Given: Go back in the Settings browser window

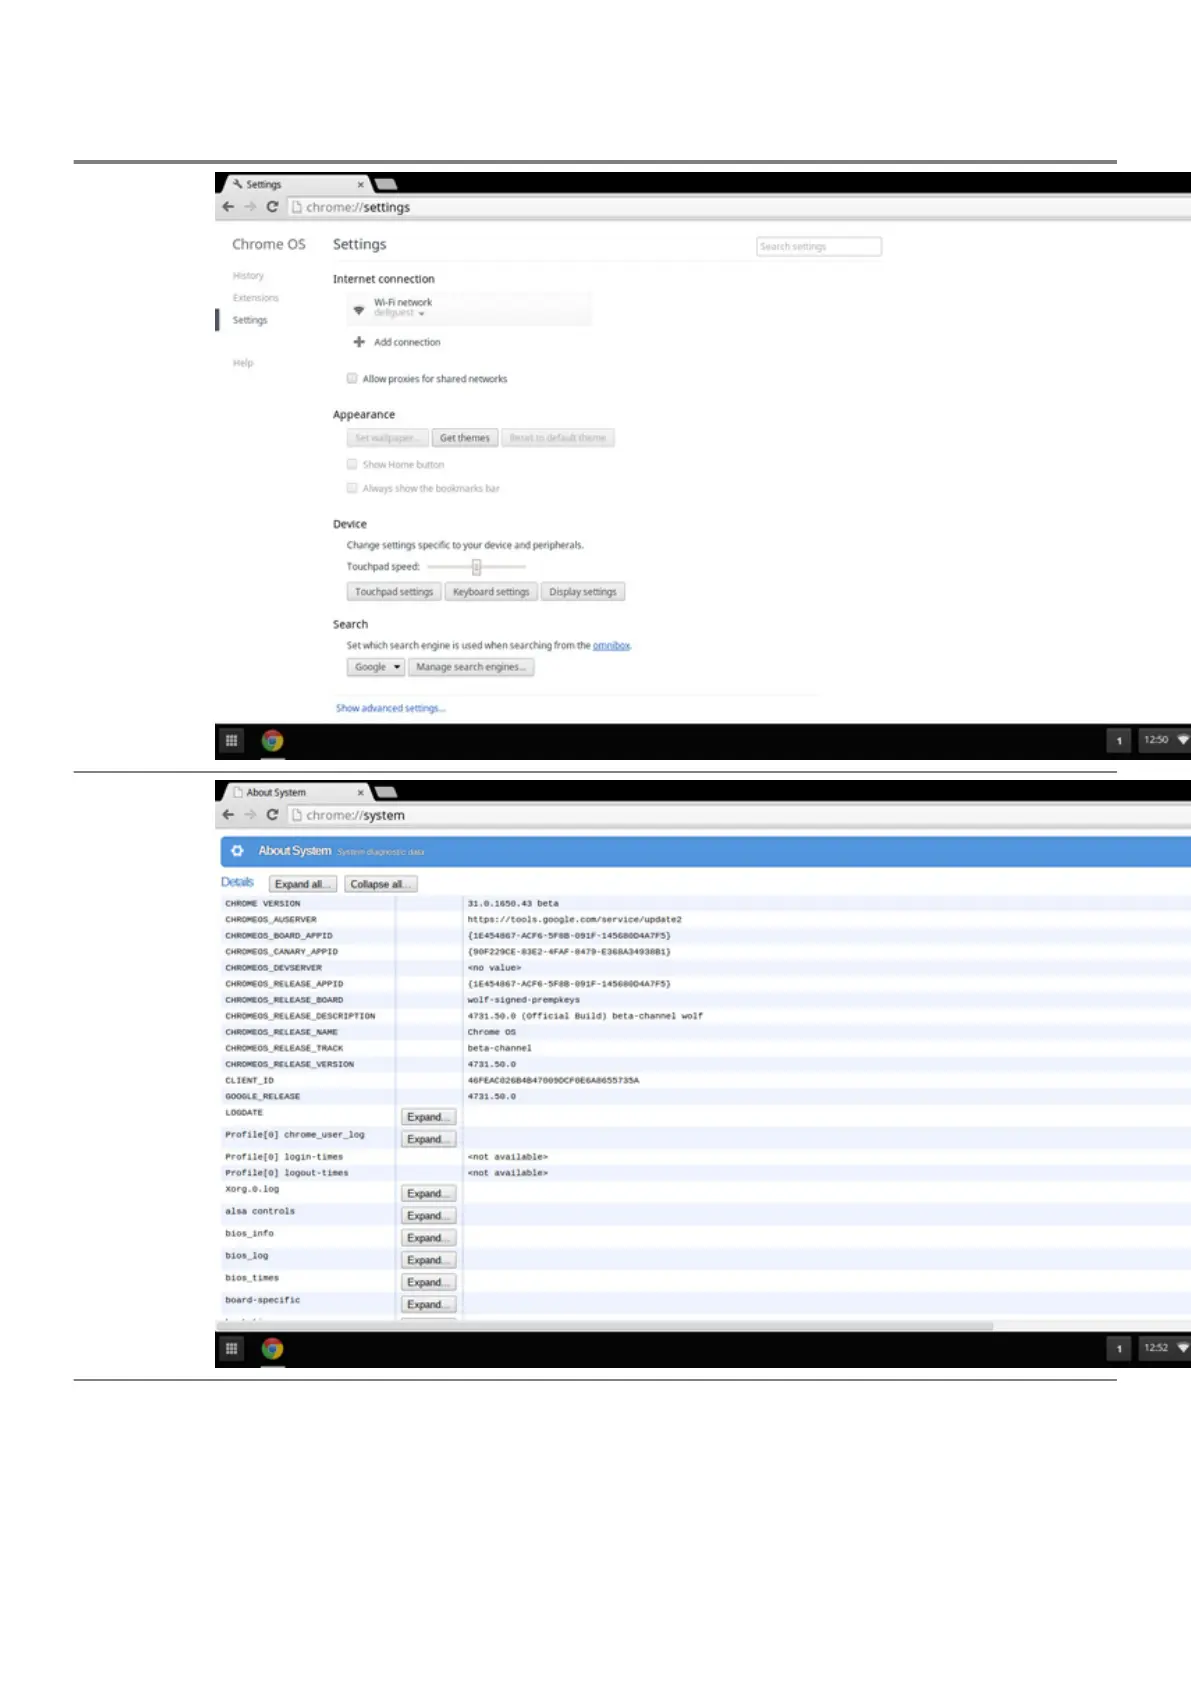Looking at the screenshot, I should 228,207.
